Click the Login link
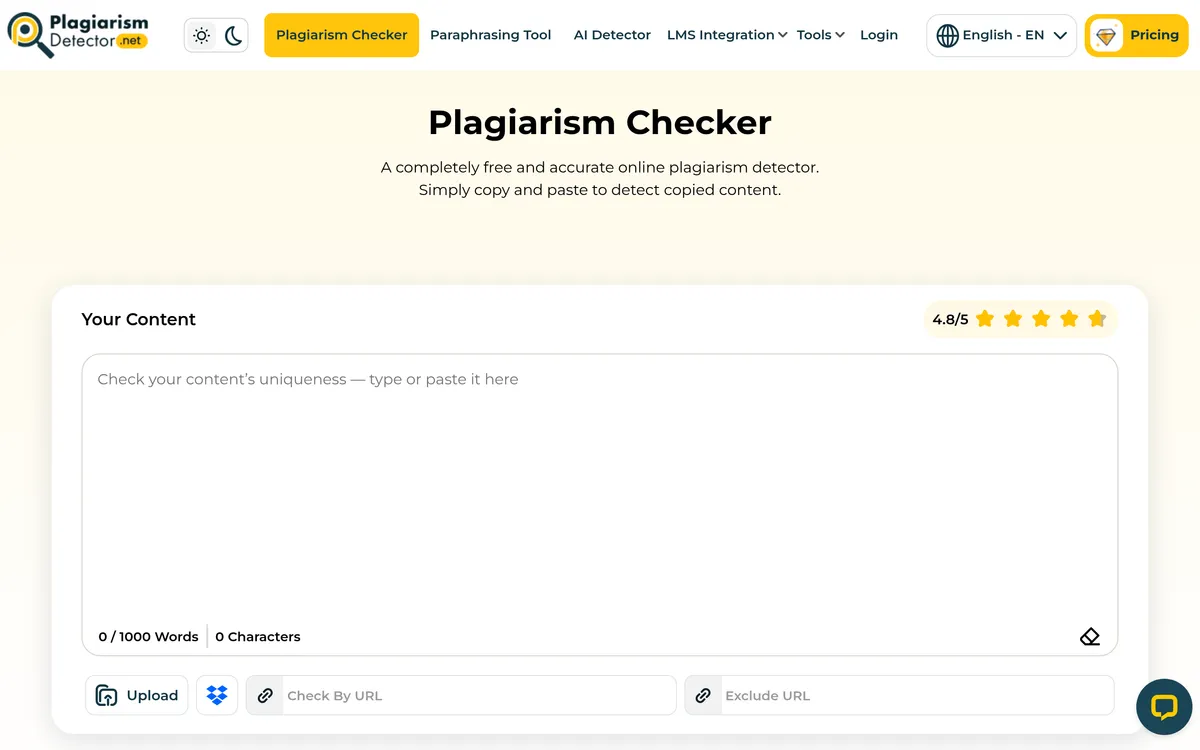This screenshot has height=750, width=1200. 879,35
